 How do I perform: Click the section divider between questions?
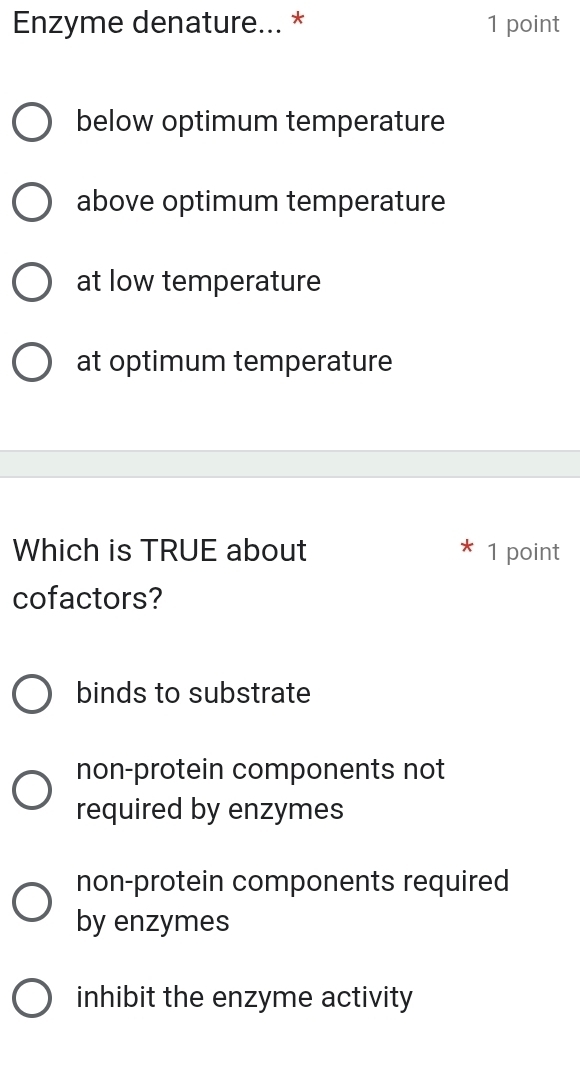pos(290,465)
